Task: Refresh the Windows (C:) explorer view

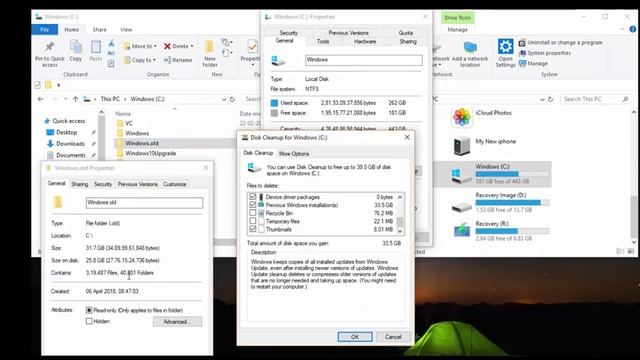Action: click(232, 99)
